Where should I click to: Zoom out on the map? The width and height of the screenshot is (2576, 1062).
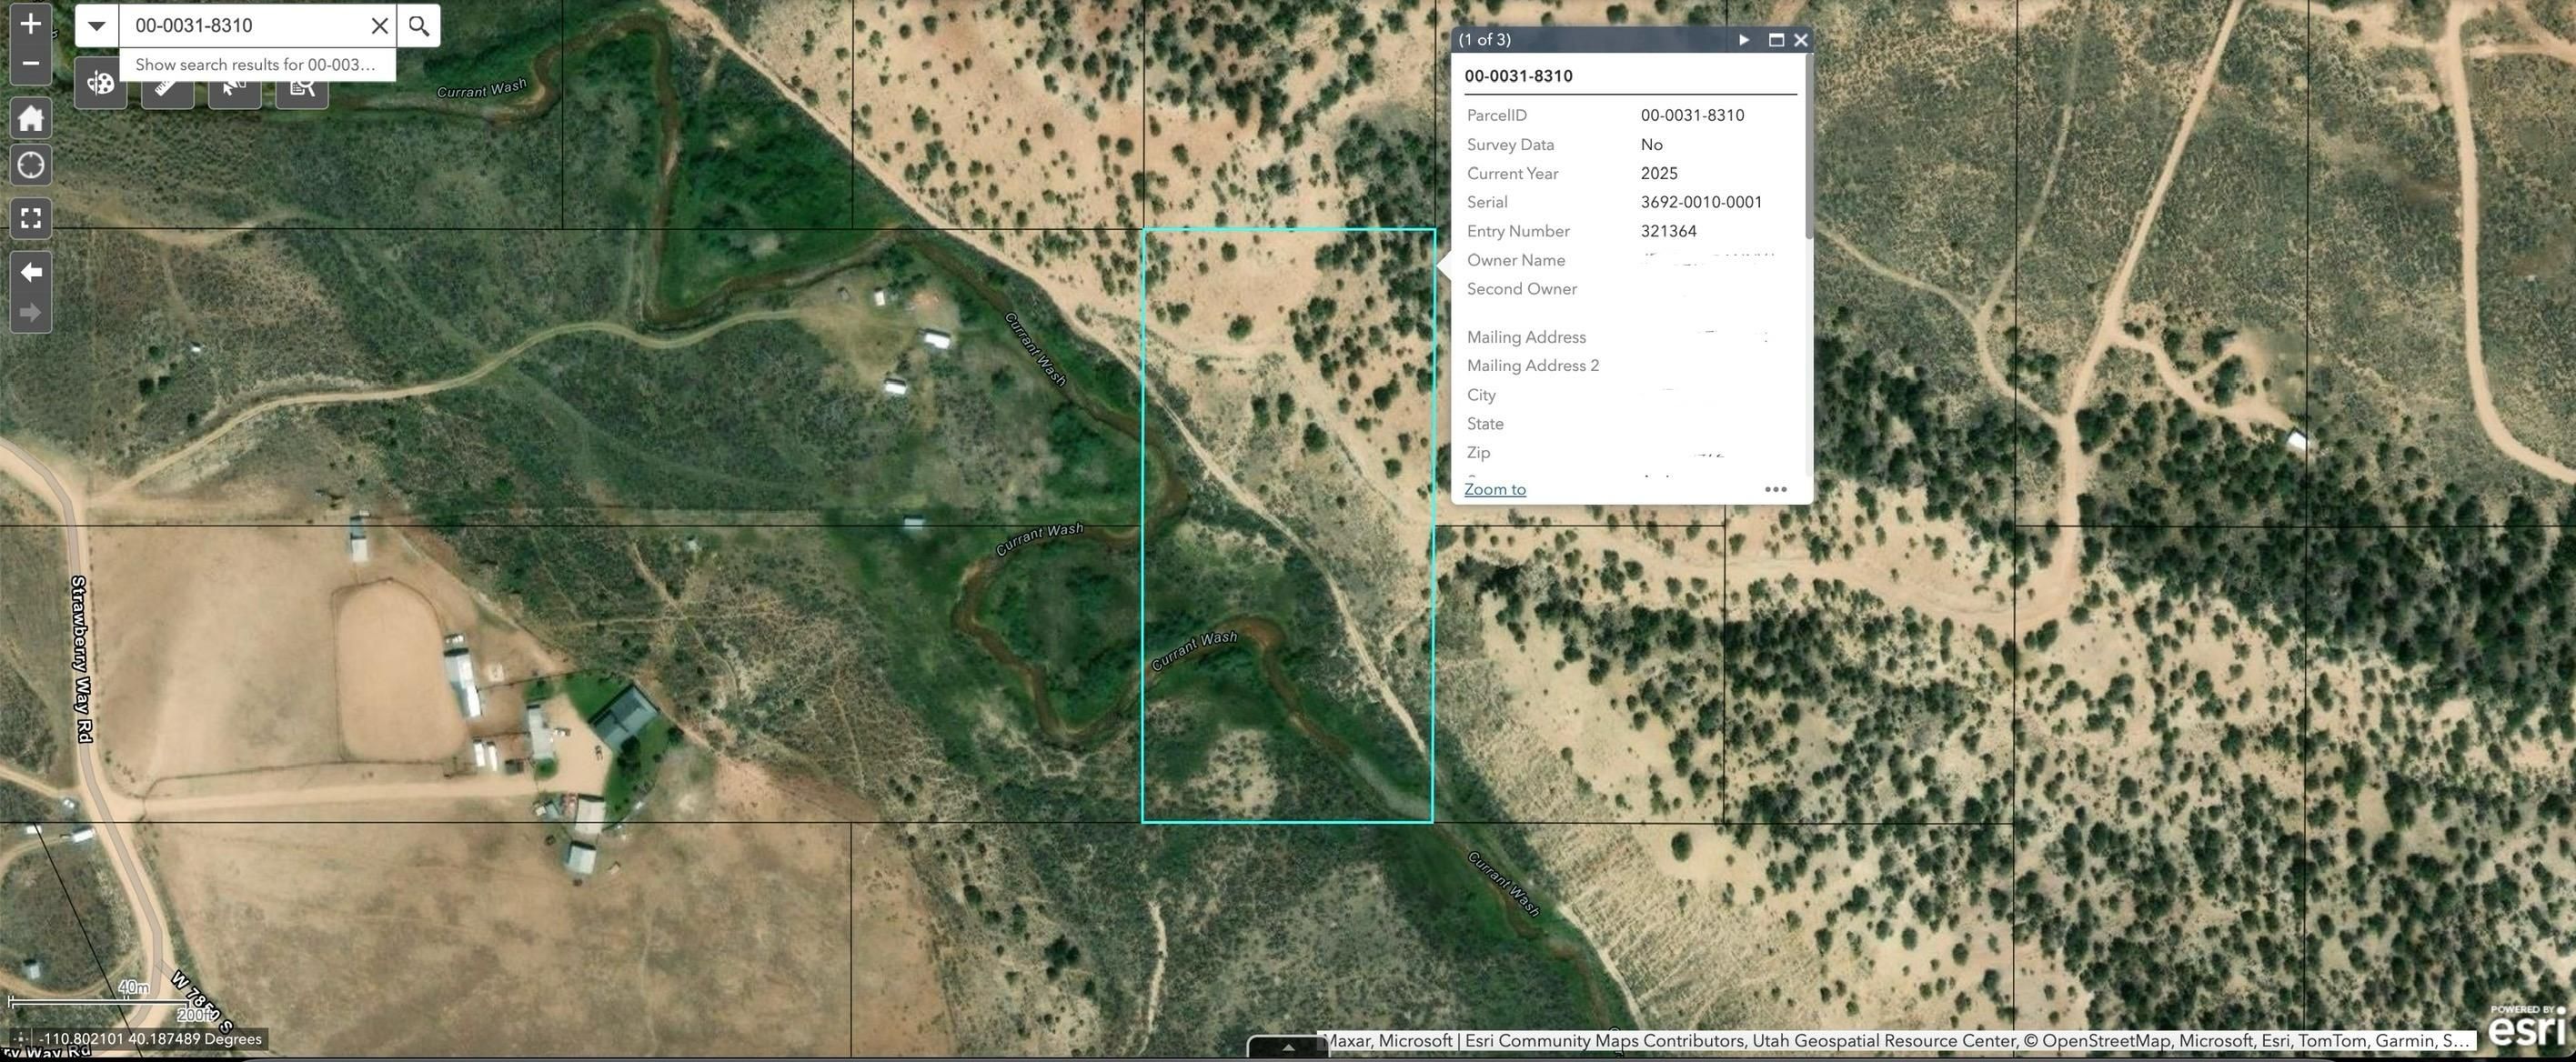tap(30, 63)
